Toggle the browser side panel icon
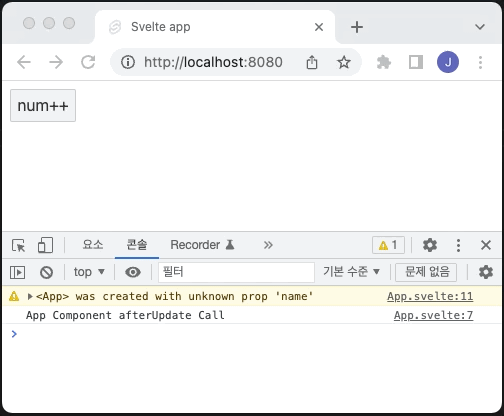Screen dimensions: 504x416 pyautogui.click(x=416, y=62)
